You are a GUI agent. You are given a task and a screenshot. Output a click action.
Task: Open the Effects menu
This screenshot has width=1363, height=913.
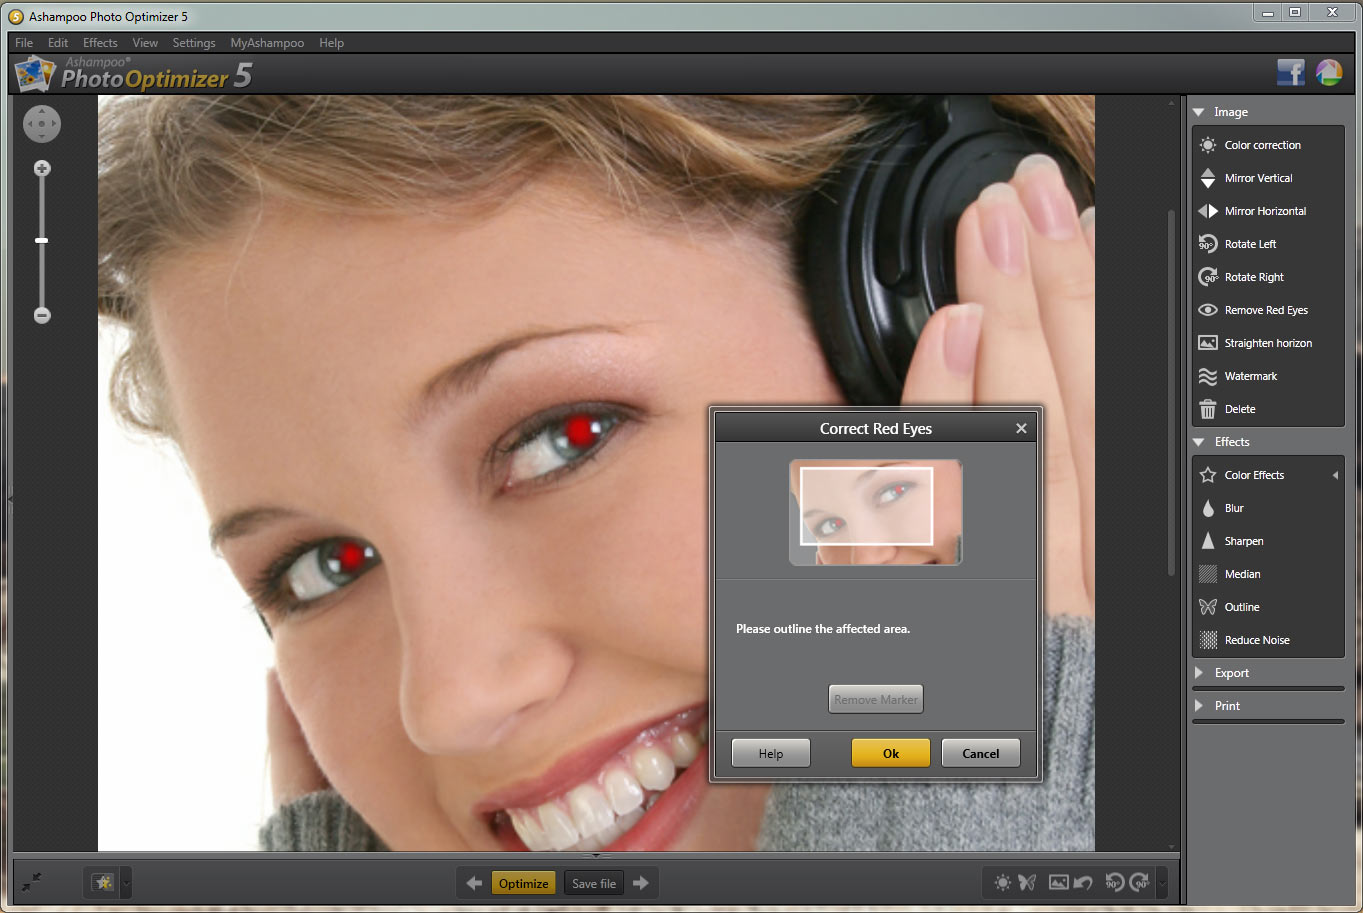pyautogui.click(x=100, y=43)
